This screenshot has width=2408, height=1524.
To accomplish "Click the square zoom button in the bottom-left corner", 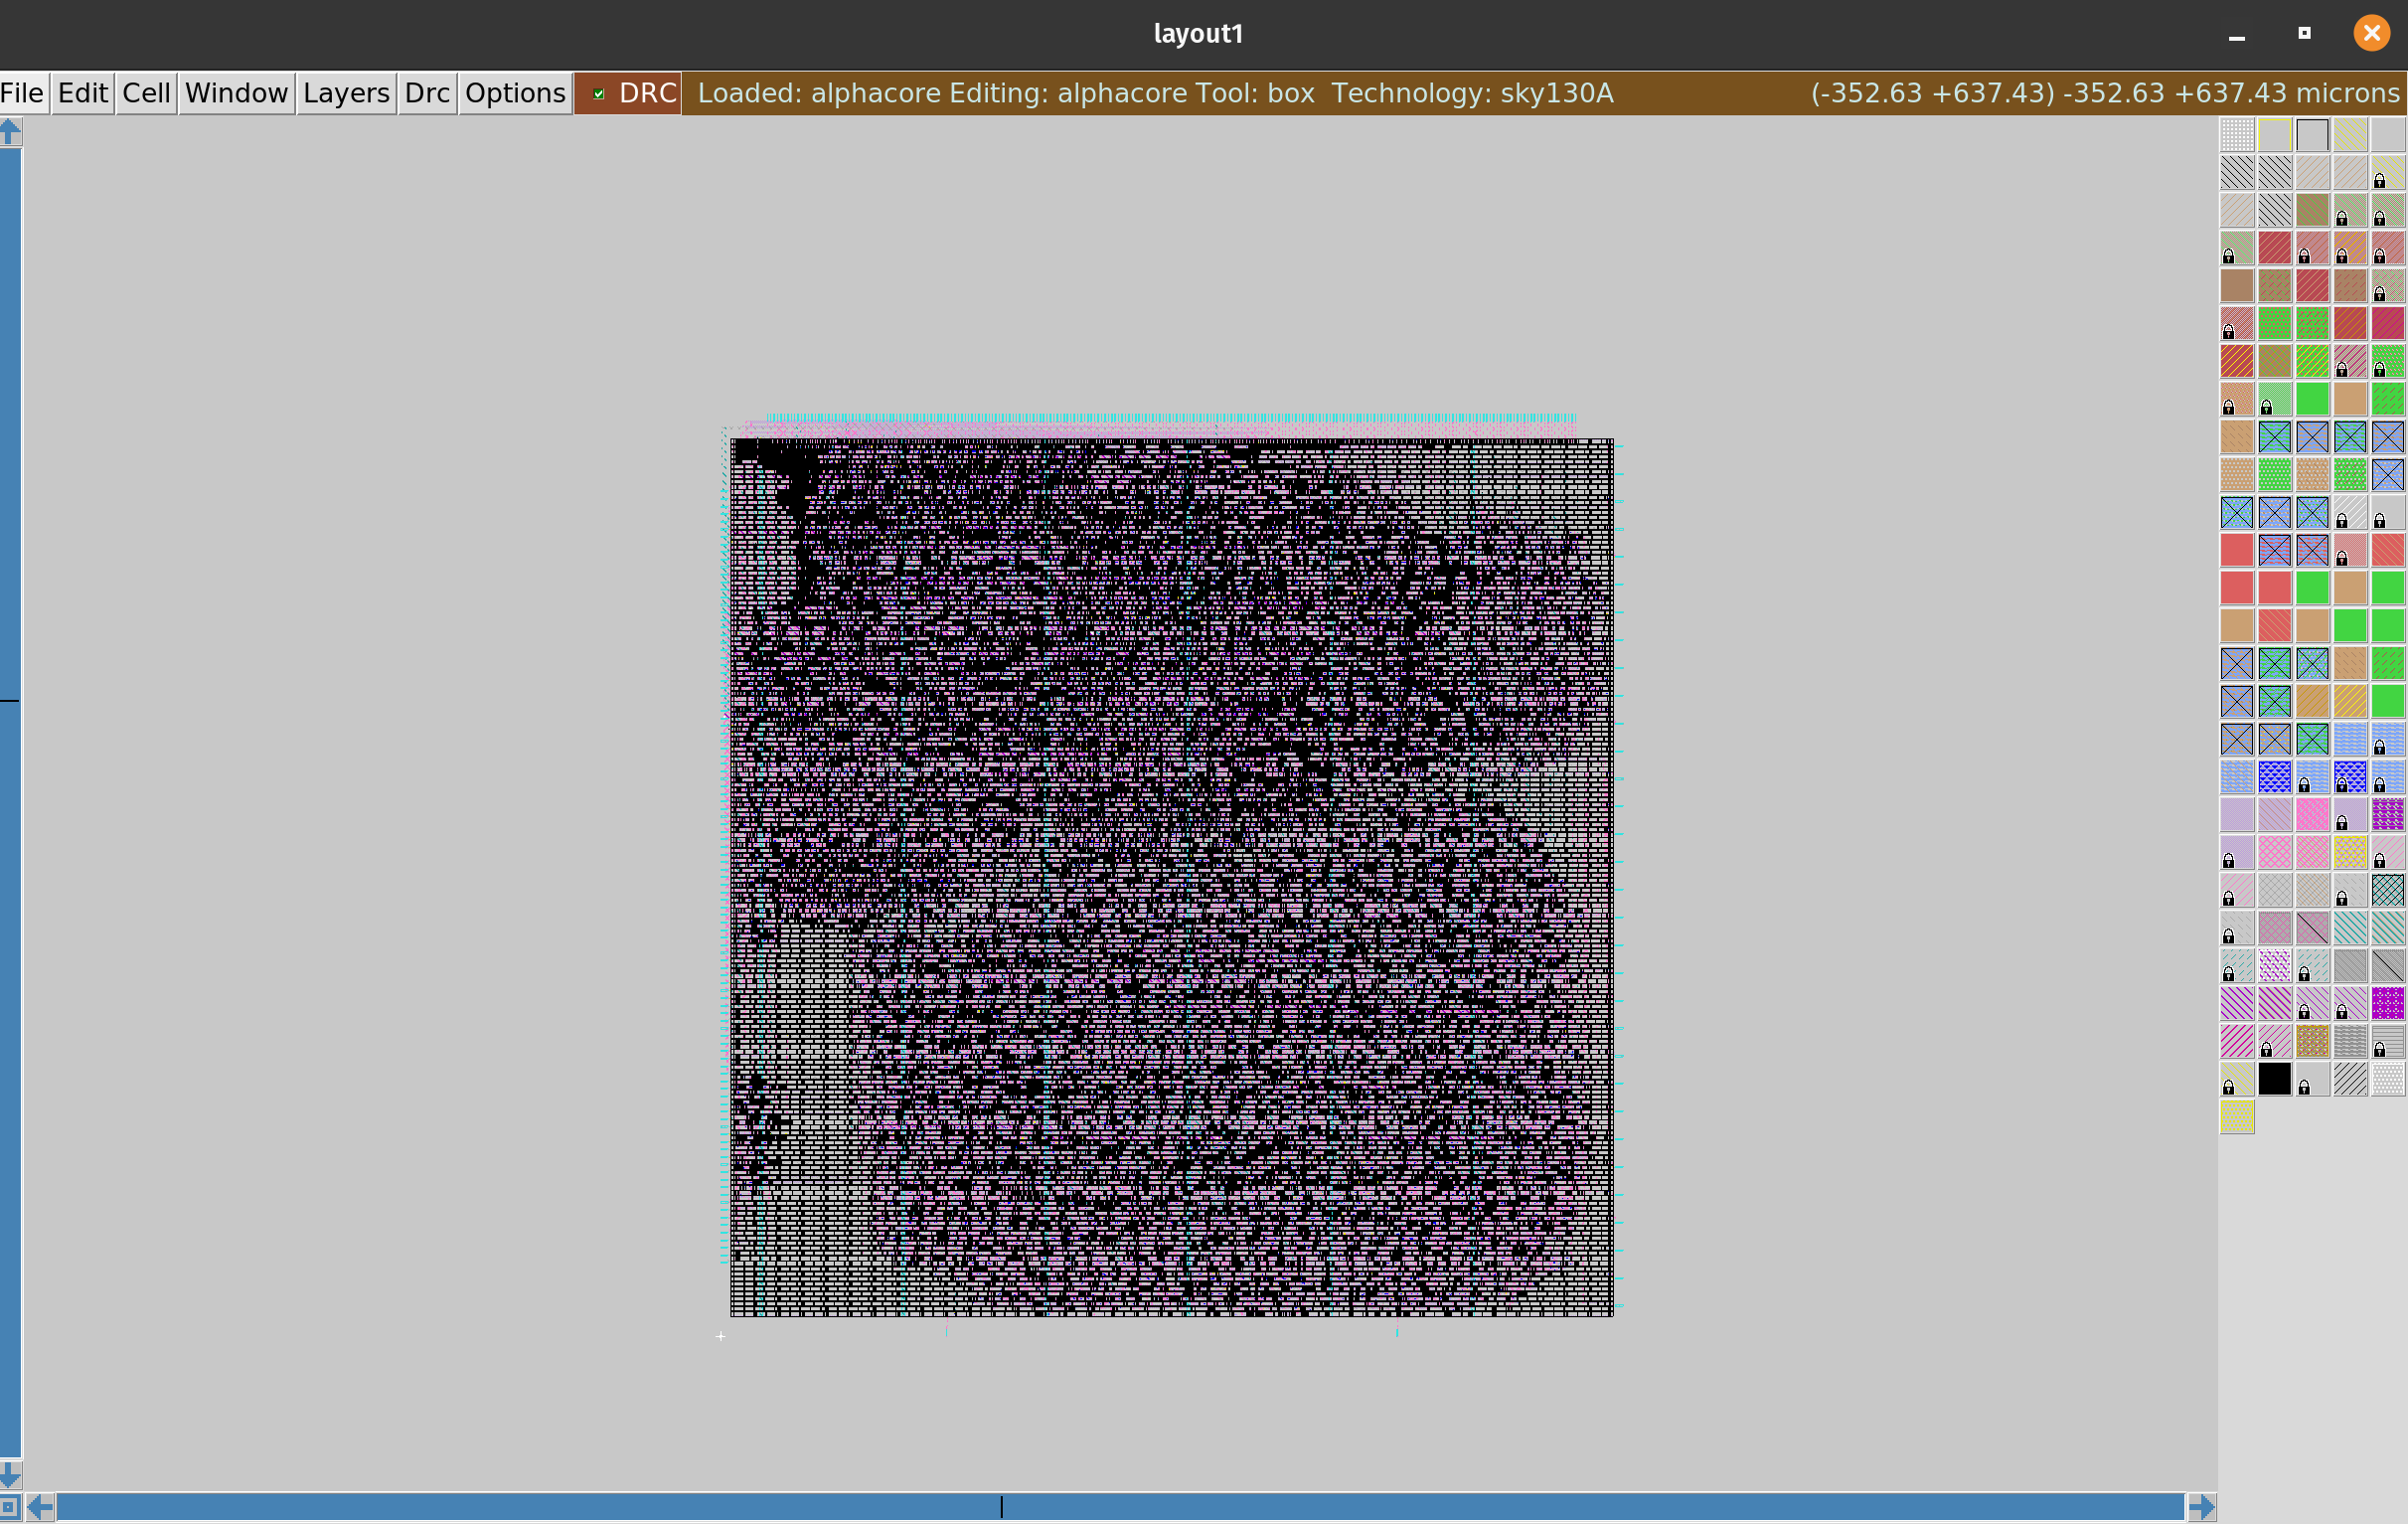I will pos(9,1507).
